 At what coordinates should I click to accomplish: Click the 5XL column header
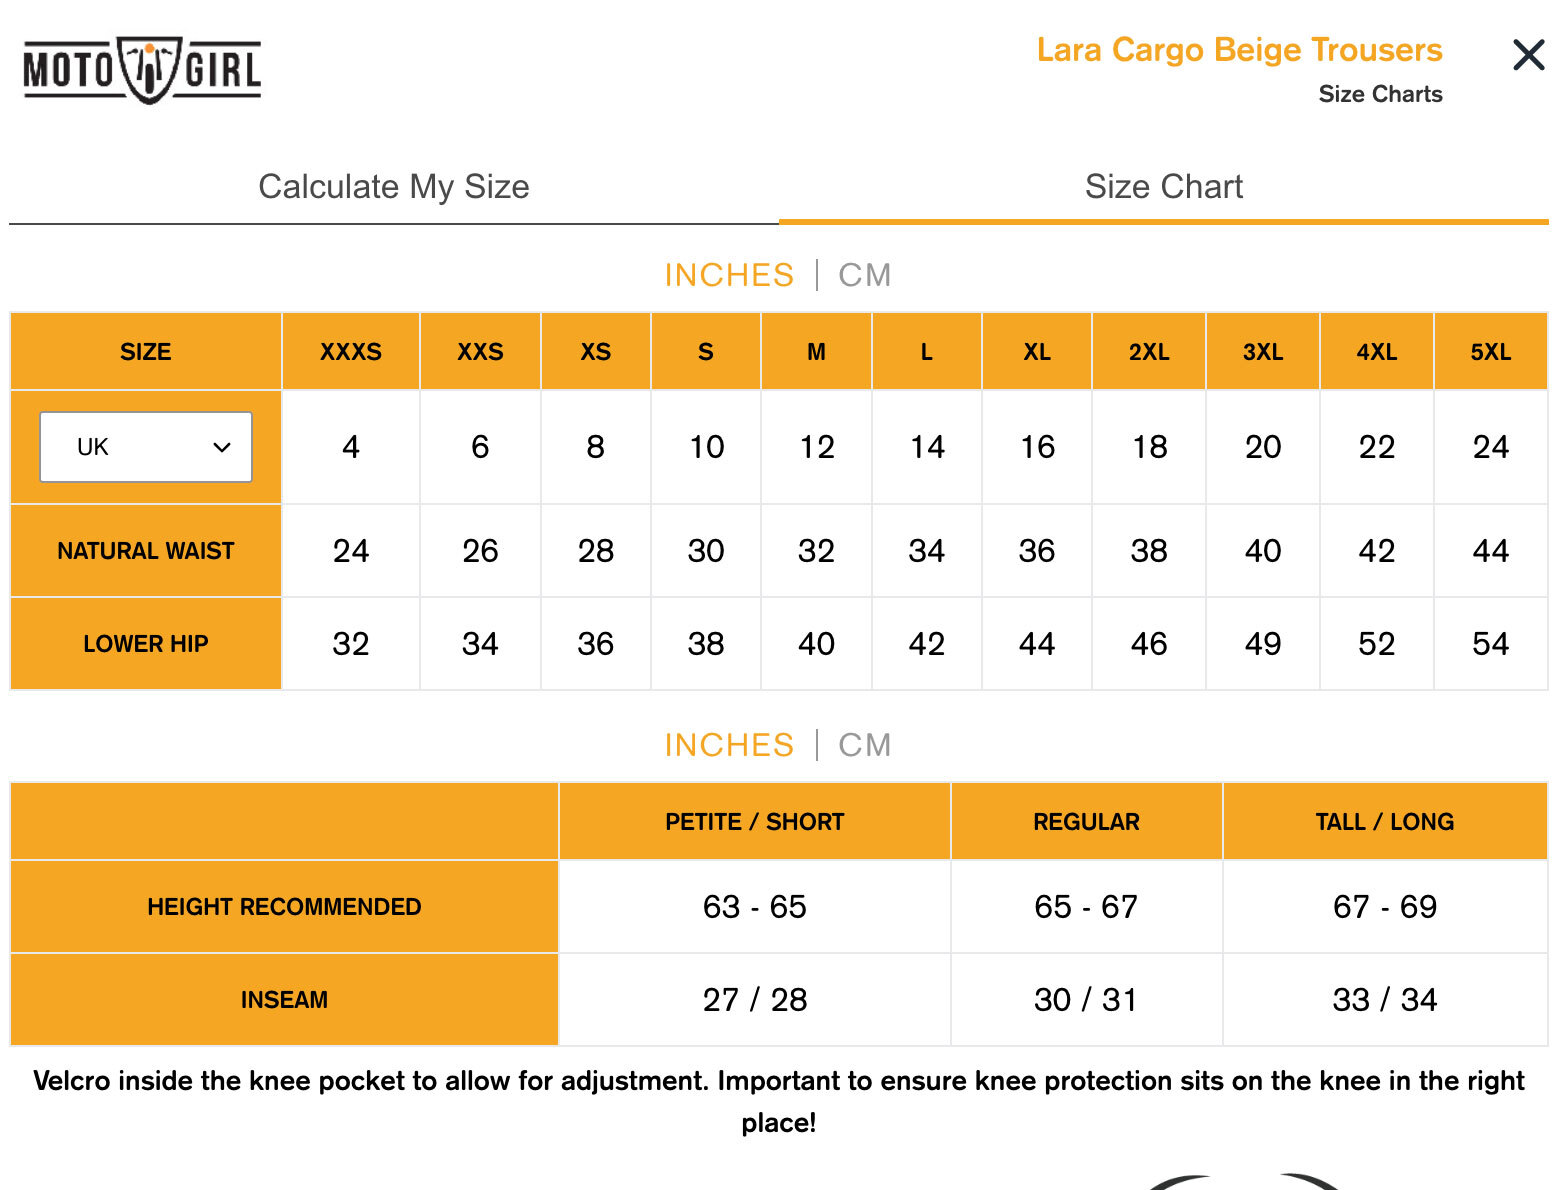(1490, 352)
